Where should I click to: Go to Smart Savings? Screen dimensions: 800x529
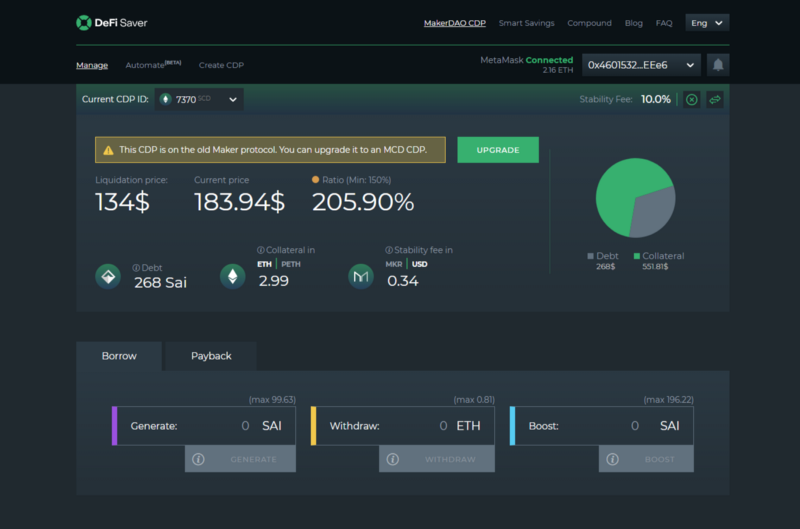pos(527,23)
